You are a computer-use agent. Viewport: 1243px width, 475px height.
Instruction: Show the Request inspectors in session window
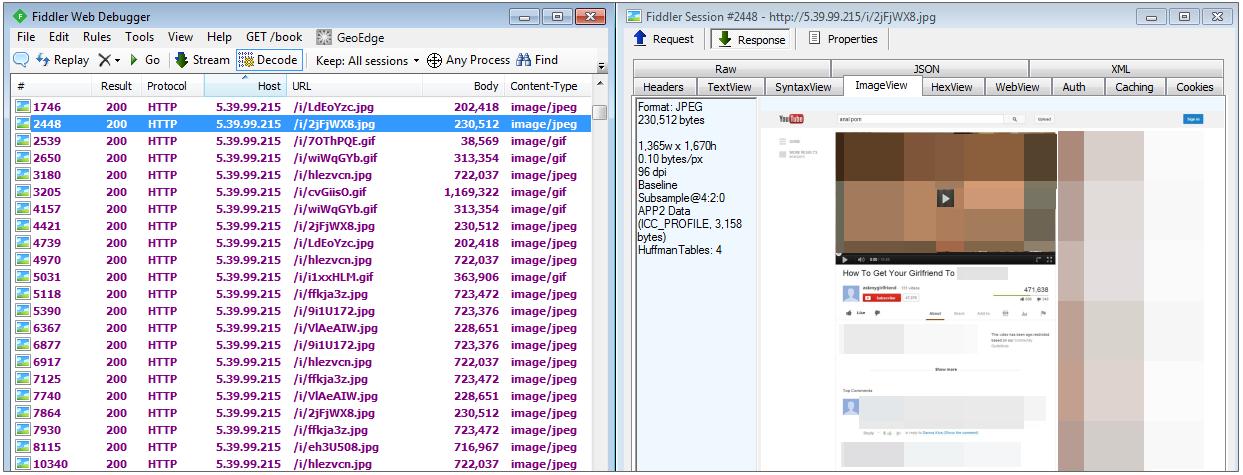(x=664, y=39)
